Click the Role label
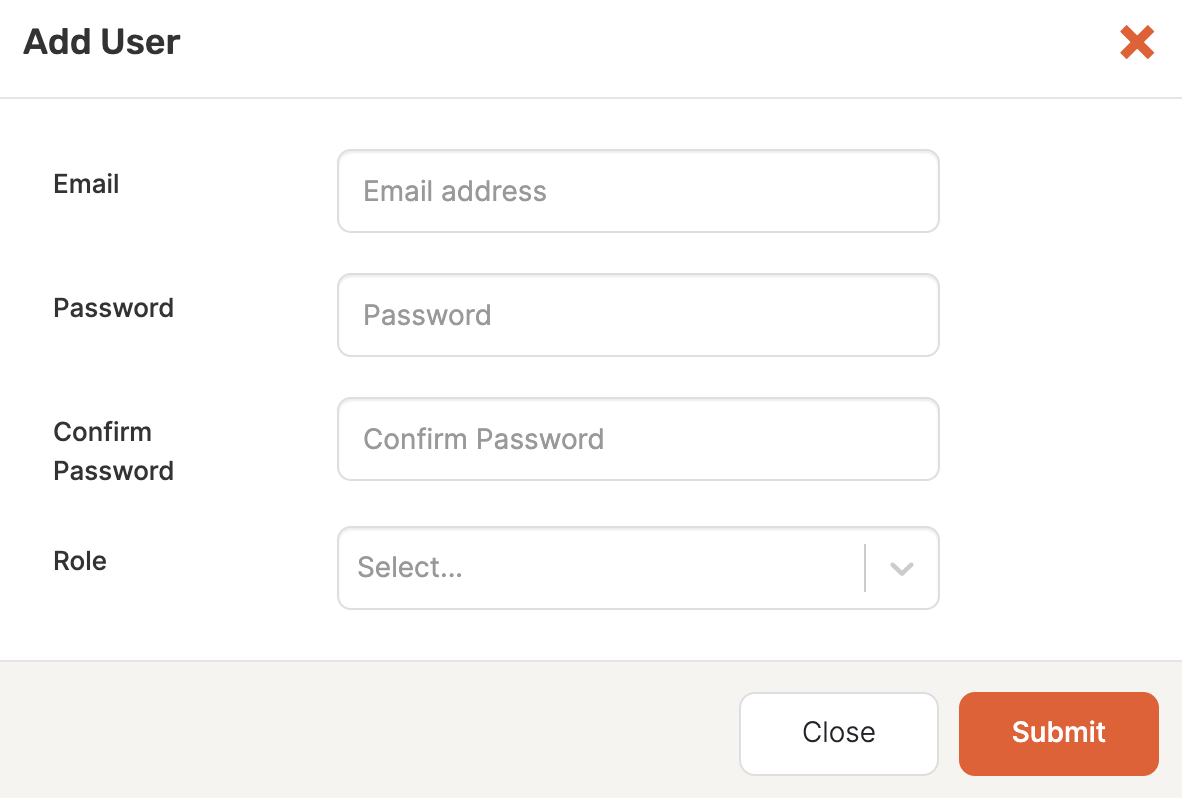The width and height of the screenshot is (1182, 798). 80,561
